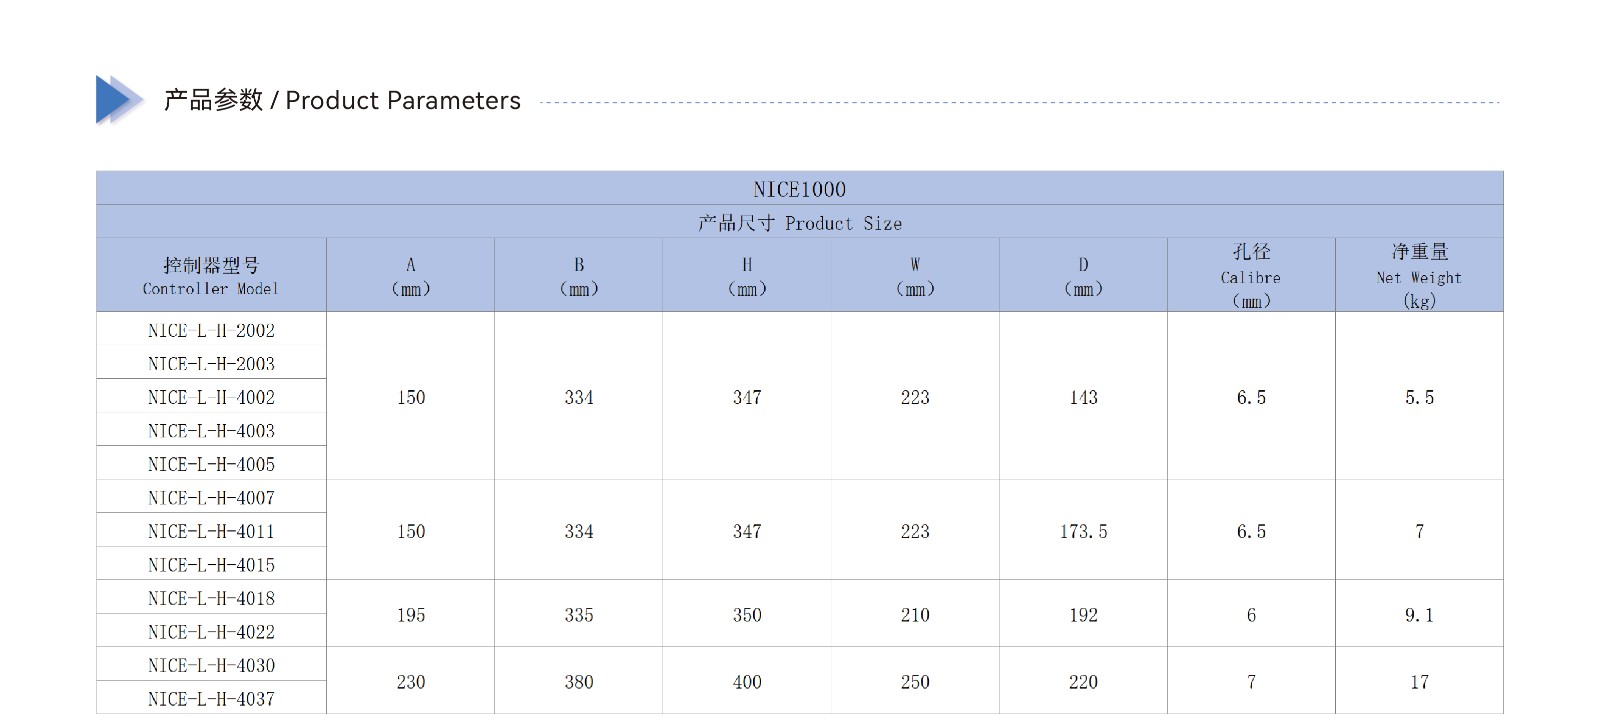Select the NICE-L-H-2002 model cell
The height and width of the screenshot is (723, 1600).
(x=211, y=329)
